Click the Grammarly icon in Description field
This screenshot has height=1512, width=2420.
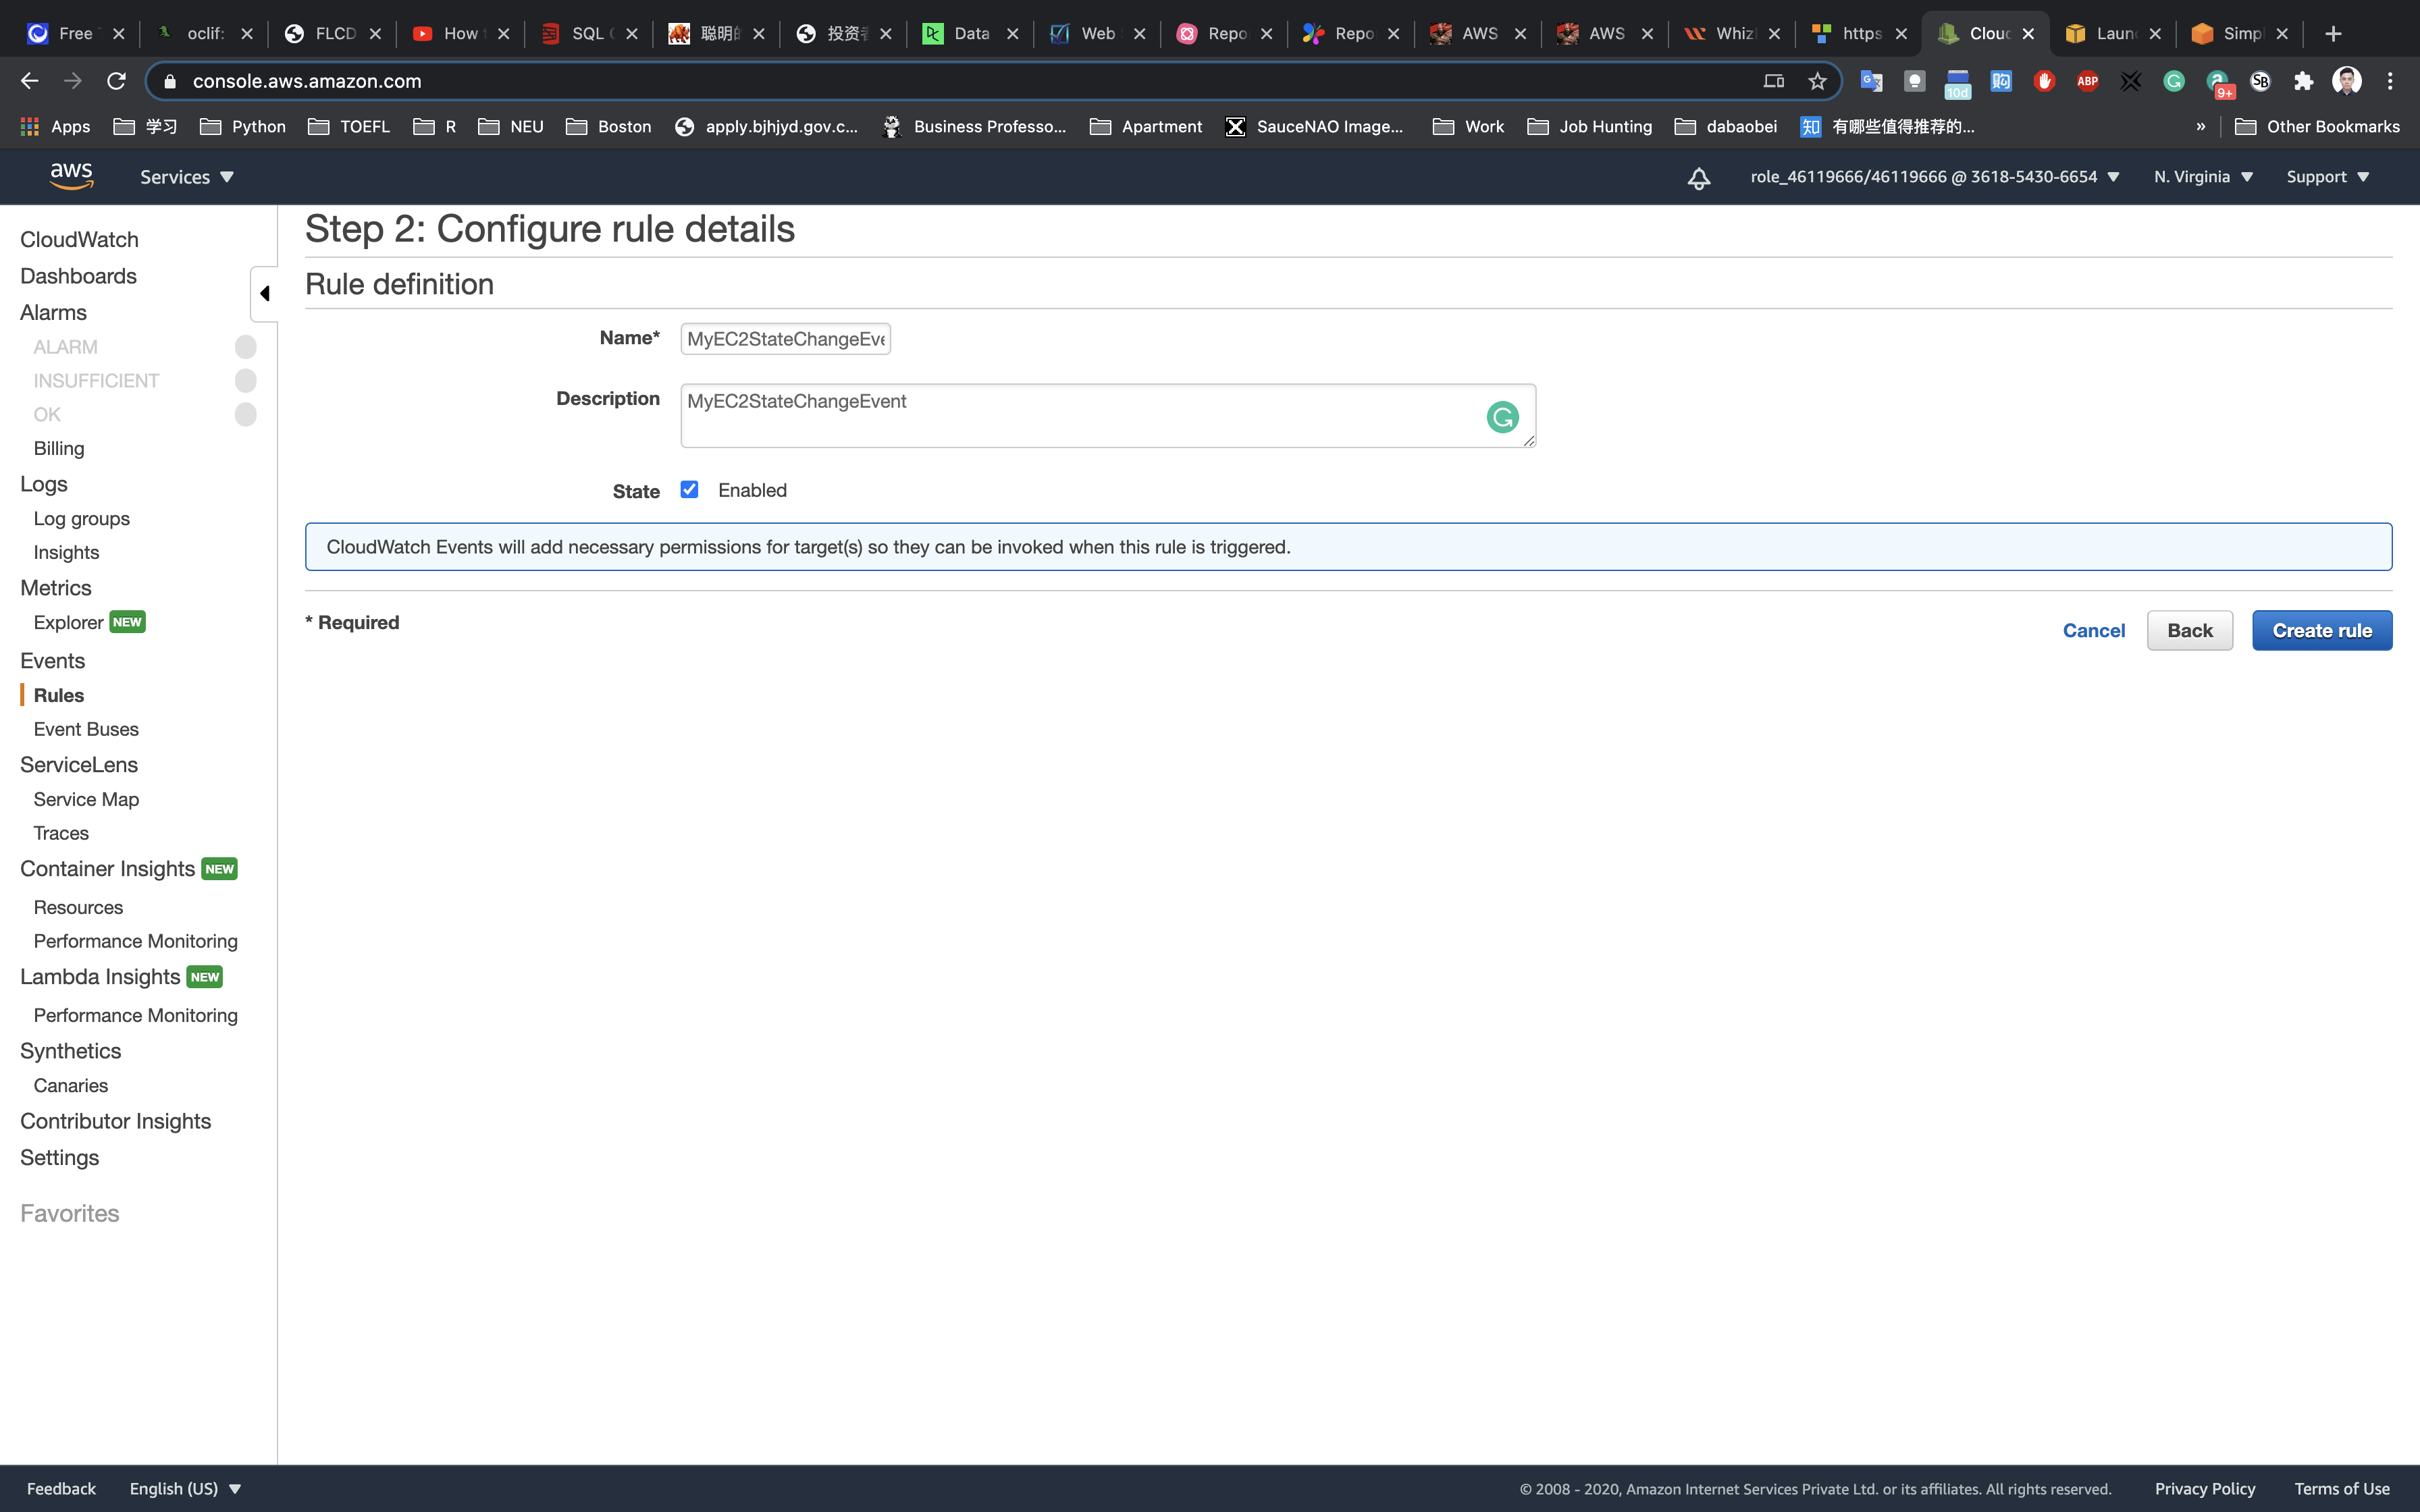1502,417
